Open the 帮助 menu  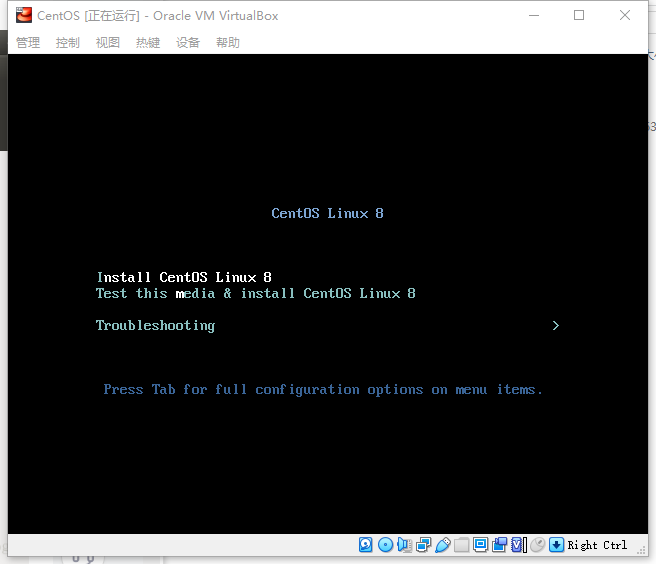coord(228,42)
